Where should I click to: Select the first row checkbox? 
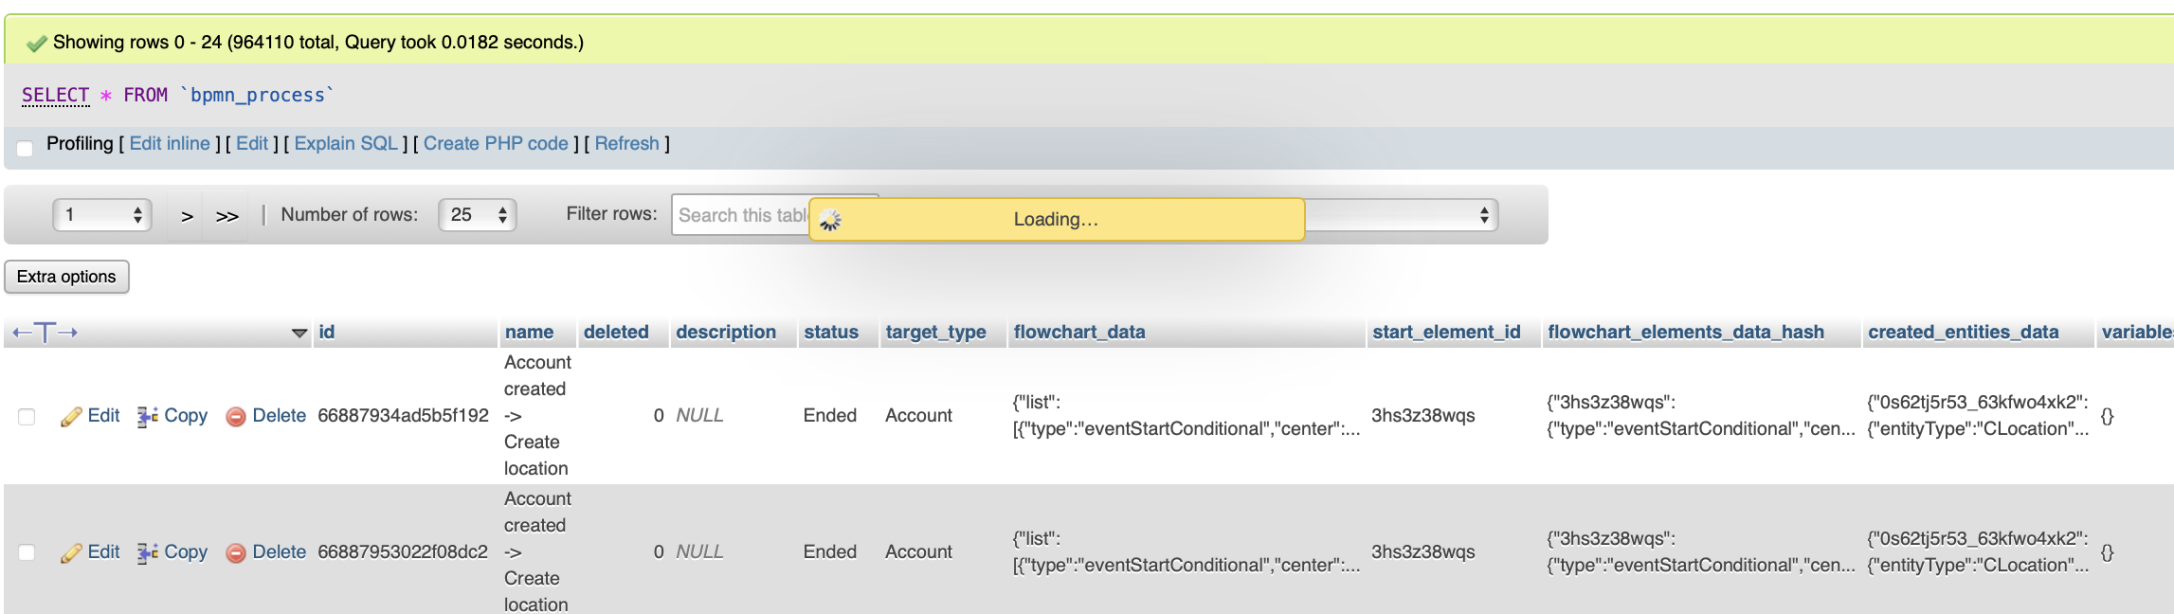27,417
